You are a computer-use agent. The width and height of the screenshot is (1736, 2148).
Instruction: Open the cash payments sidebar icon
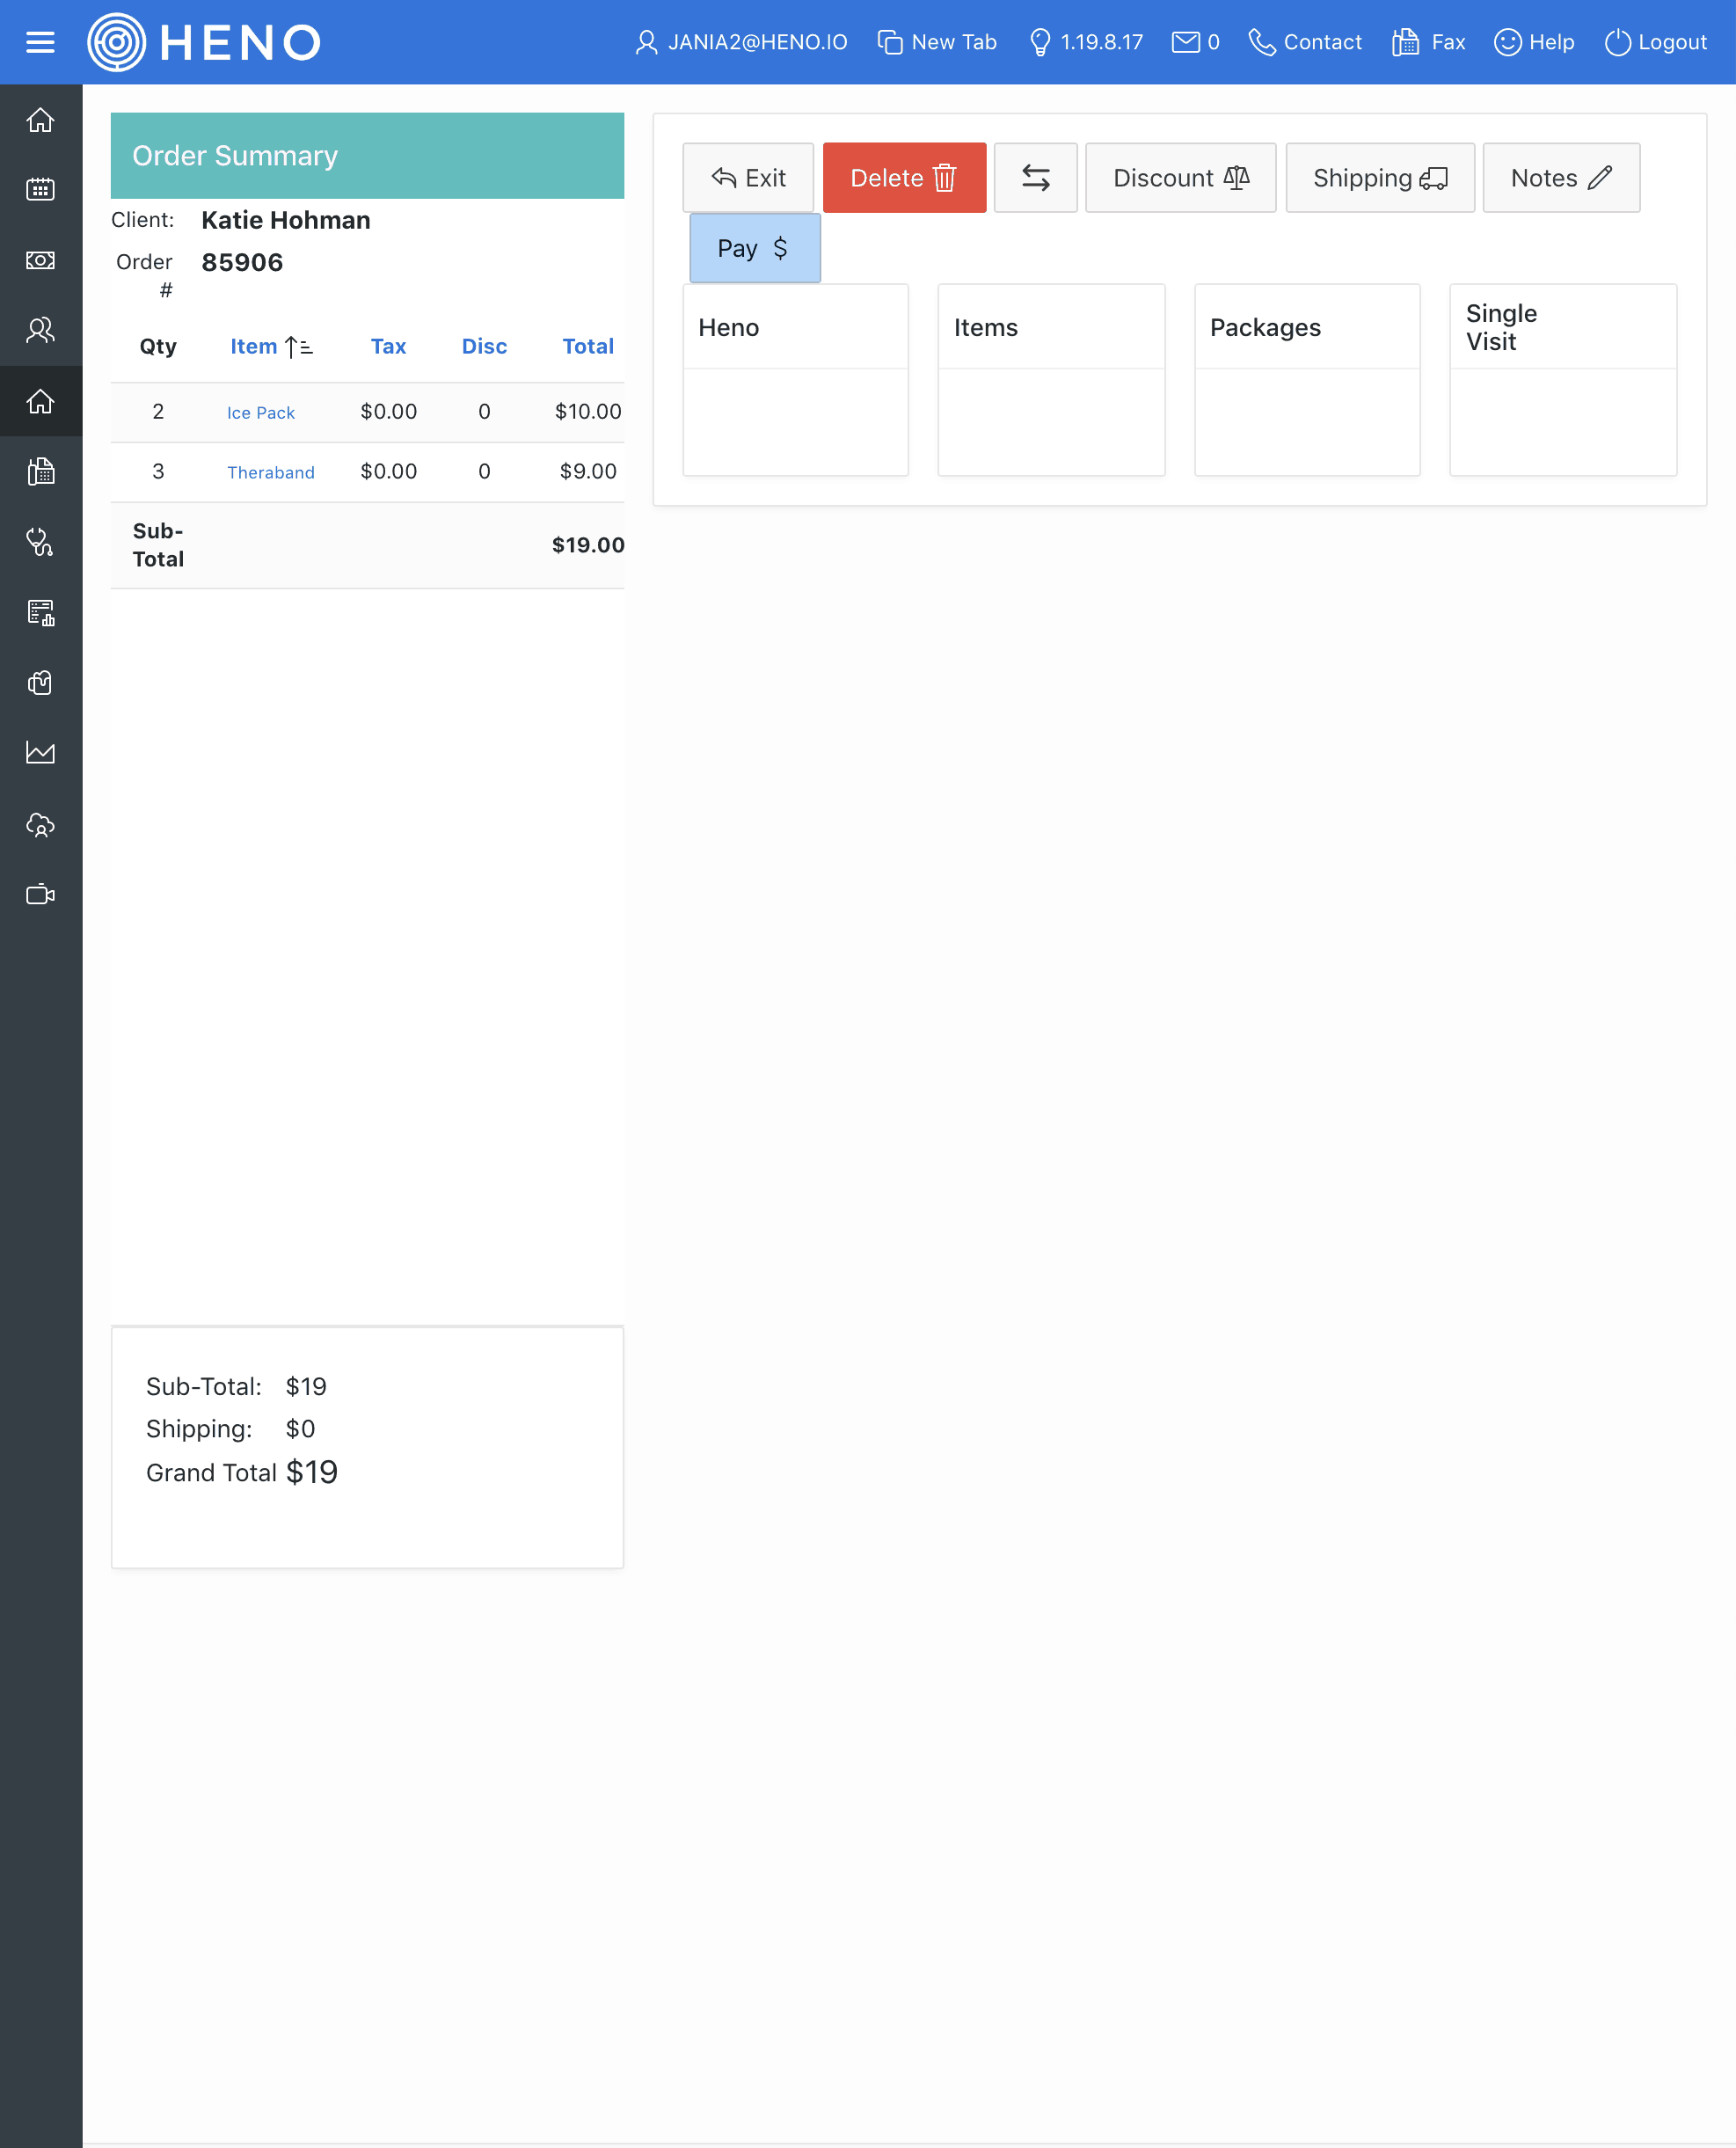40,260
